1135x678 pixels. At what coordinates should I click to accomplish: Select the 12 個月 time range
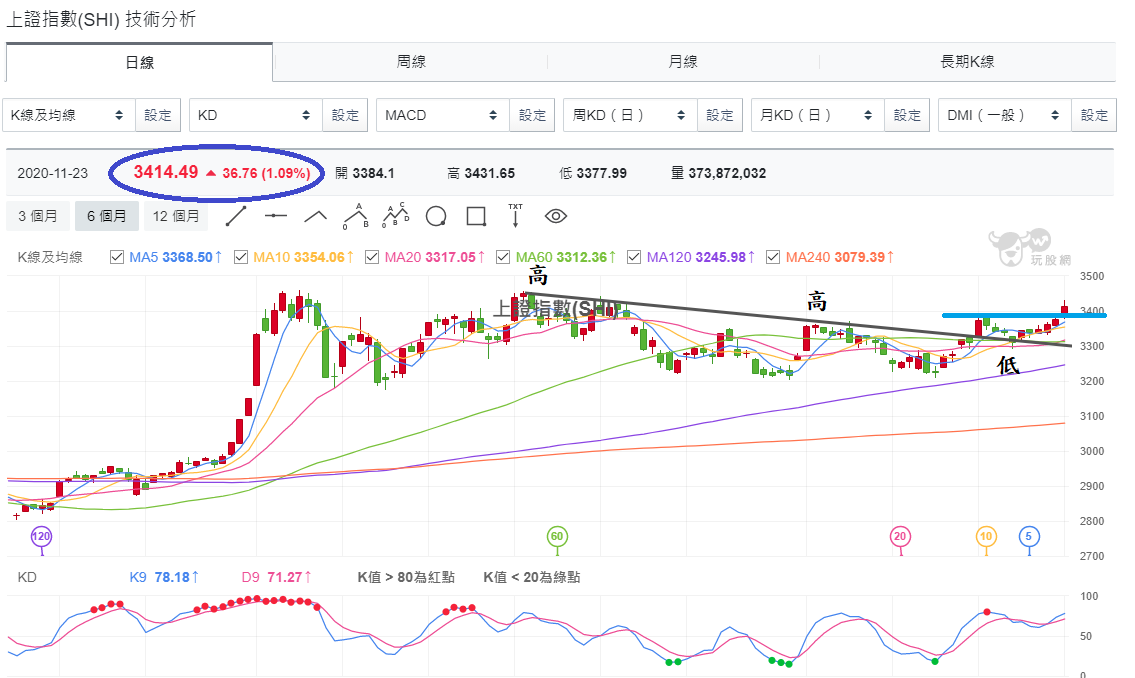click(x=176, y=216)
